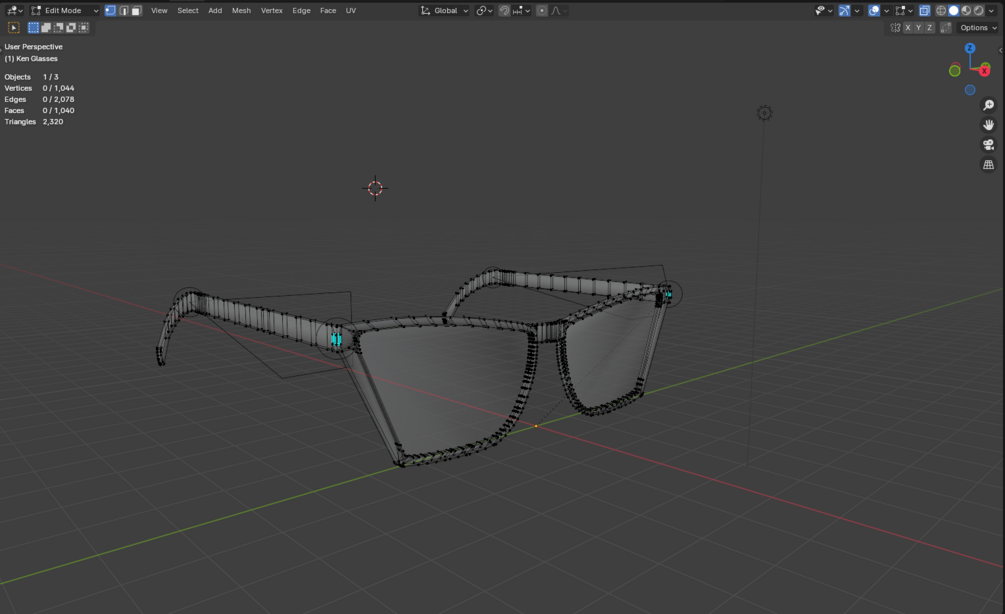This screenshot has width=1005, height=614.
Task: Click the highlighted cyan hinge on left temple
Action: click(x=336, y=339)
